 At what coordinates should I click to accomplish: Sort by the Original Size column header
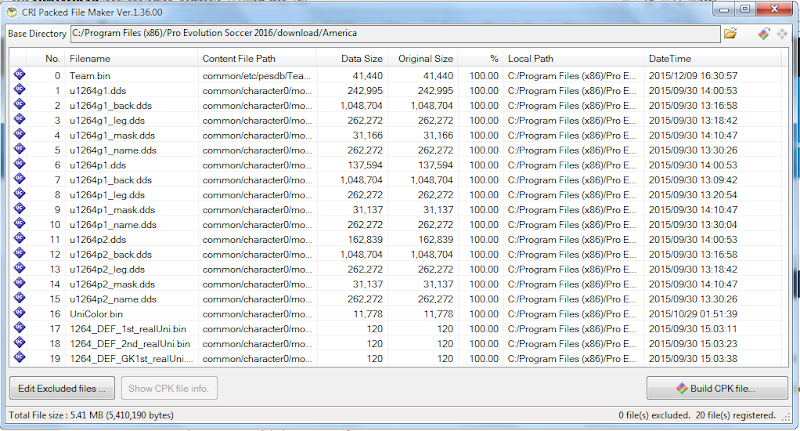(422, 59)
